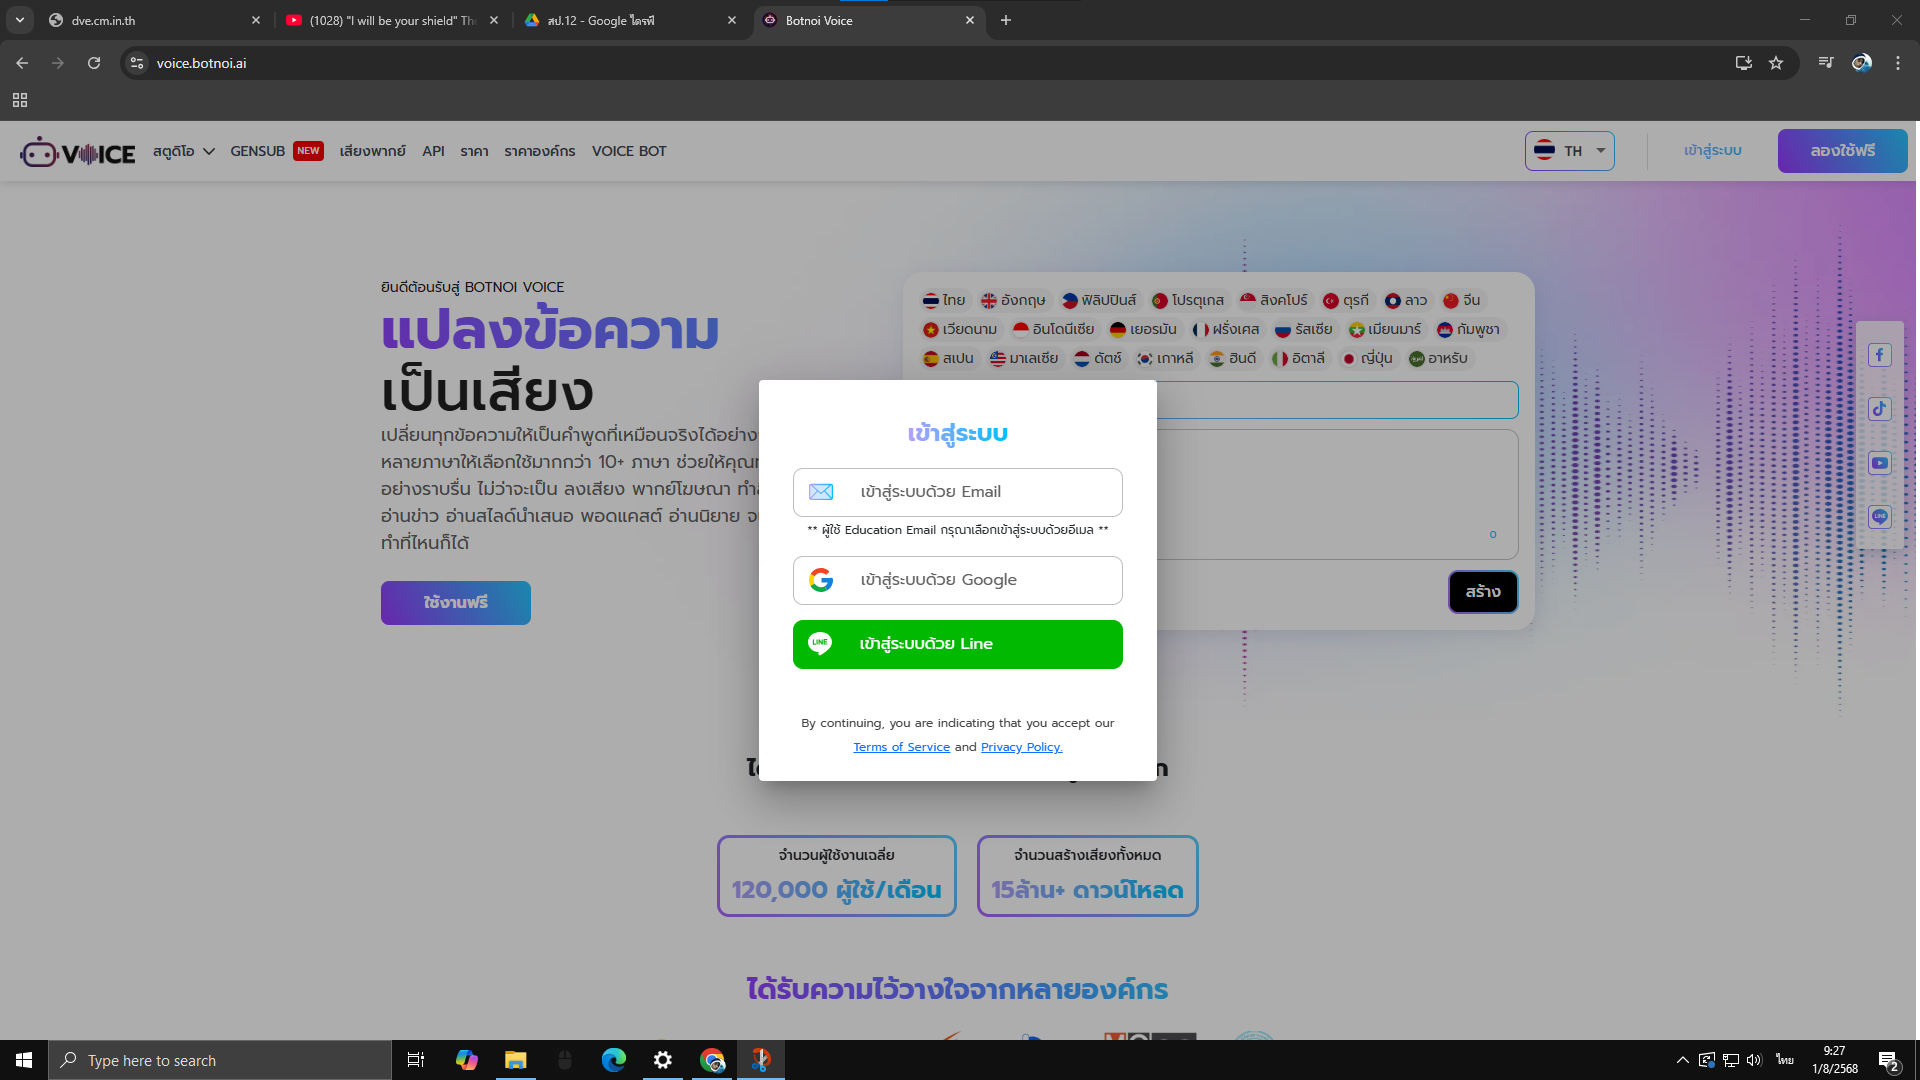The height and width of the screenshot is (1080, 1920).
Task: Click the Botnoi Voice logo
Action: coord(78,152)
